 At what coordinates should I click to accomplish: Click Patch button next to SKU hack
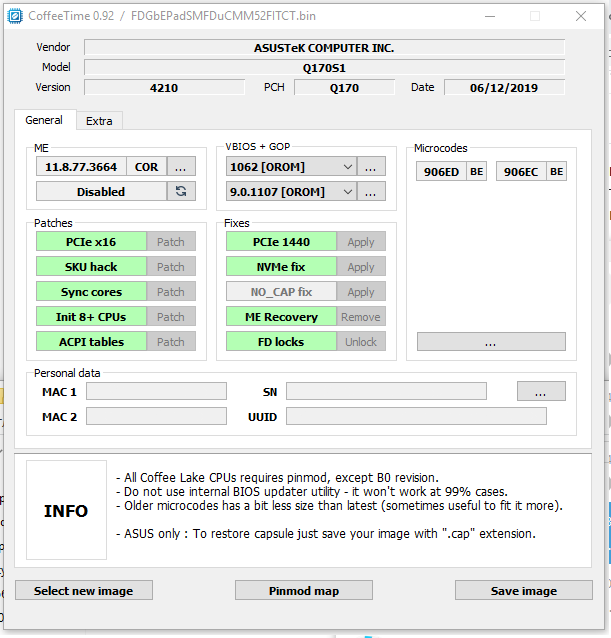click(171, 267)
